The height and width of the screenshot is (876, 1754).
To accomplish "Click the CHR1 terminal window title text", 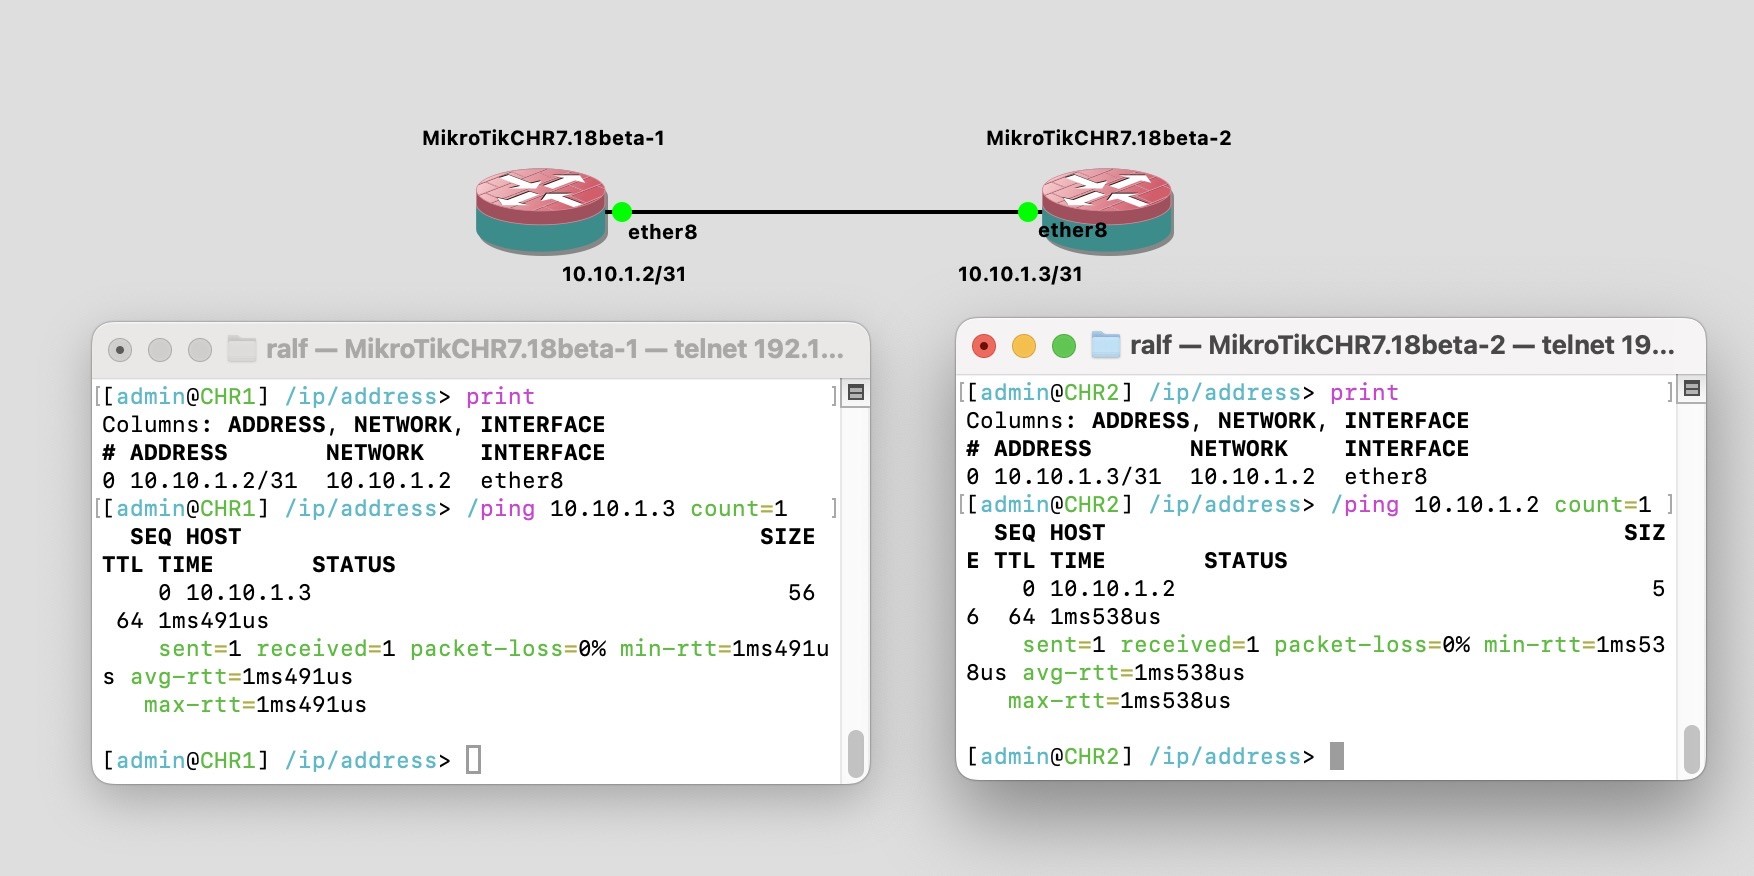I will (x=554, y=349).
